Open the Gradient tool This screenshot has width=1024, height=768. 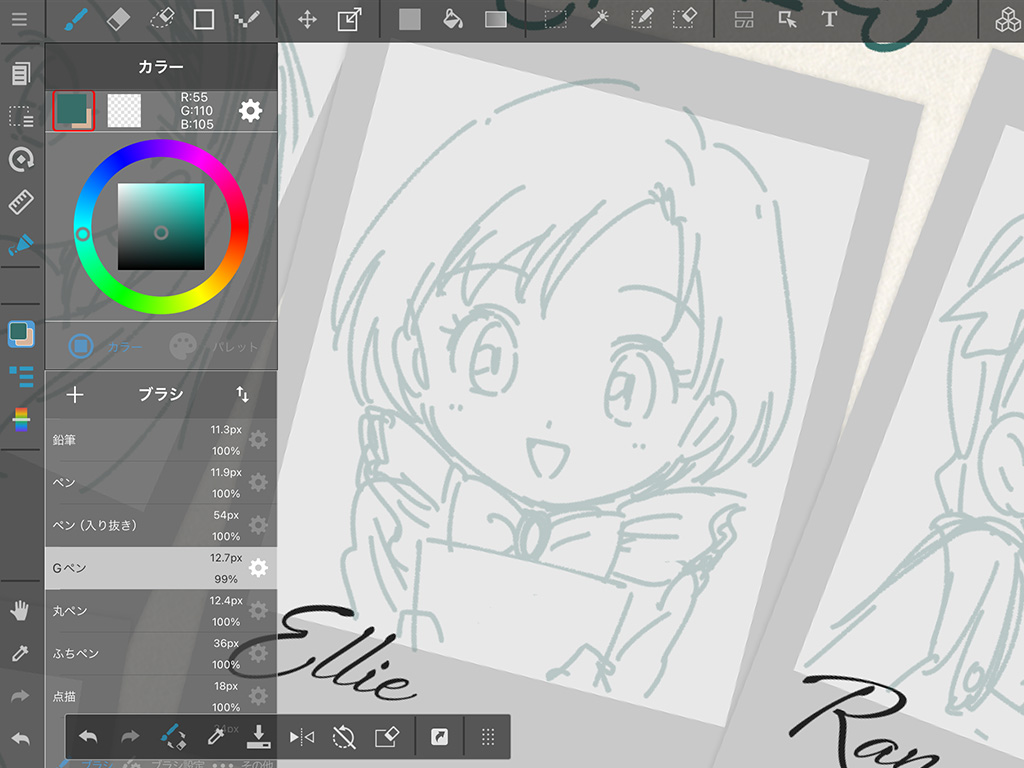coord(496,20)
